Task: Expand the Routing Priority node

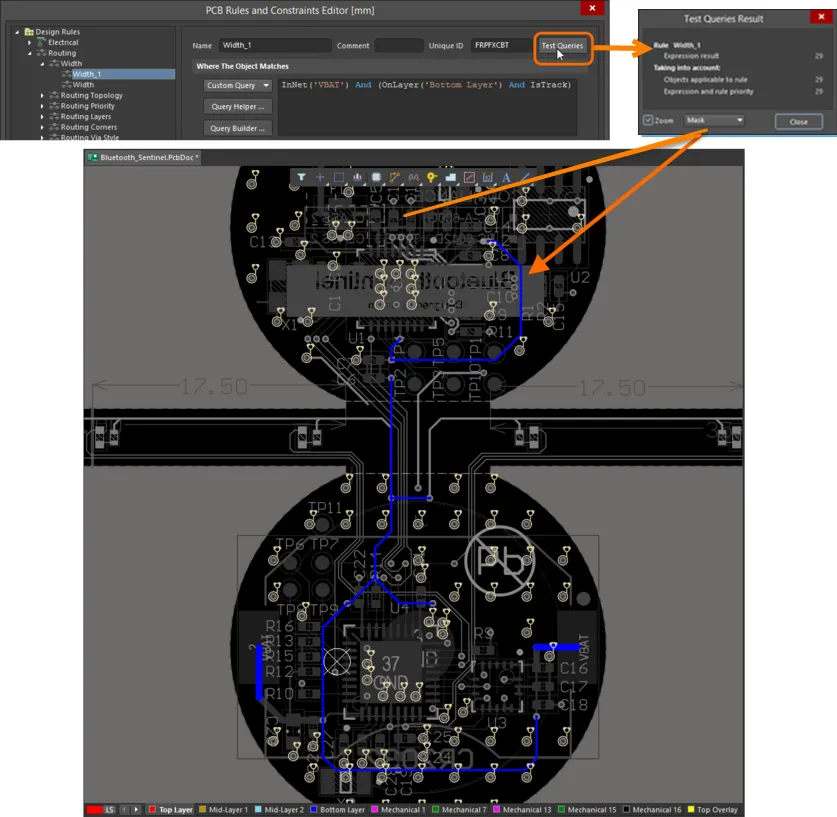Action: (43, 106)
